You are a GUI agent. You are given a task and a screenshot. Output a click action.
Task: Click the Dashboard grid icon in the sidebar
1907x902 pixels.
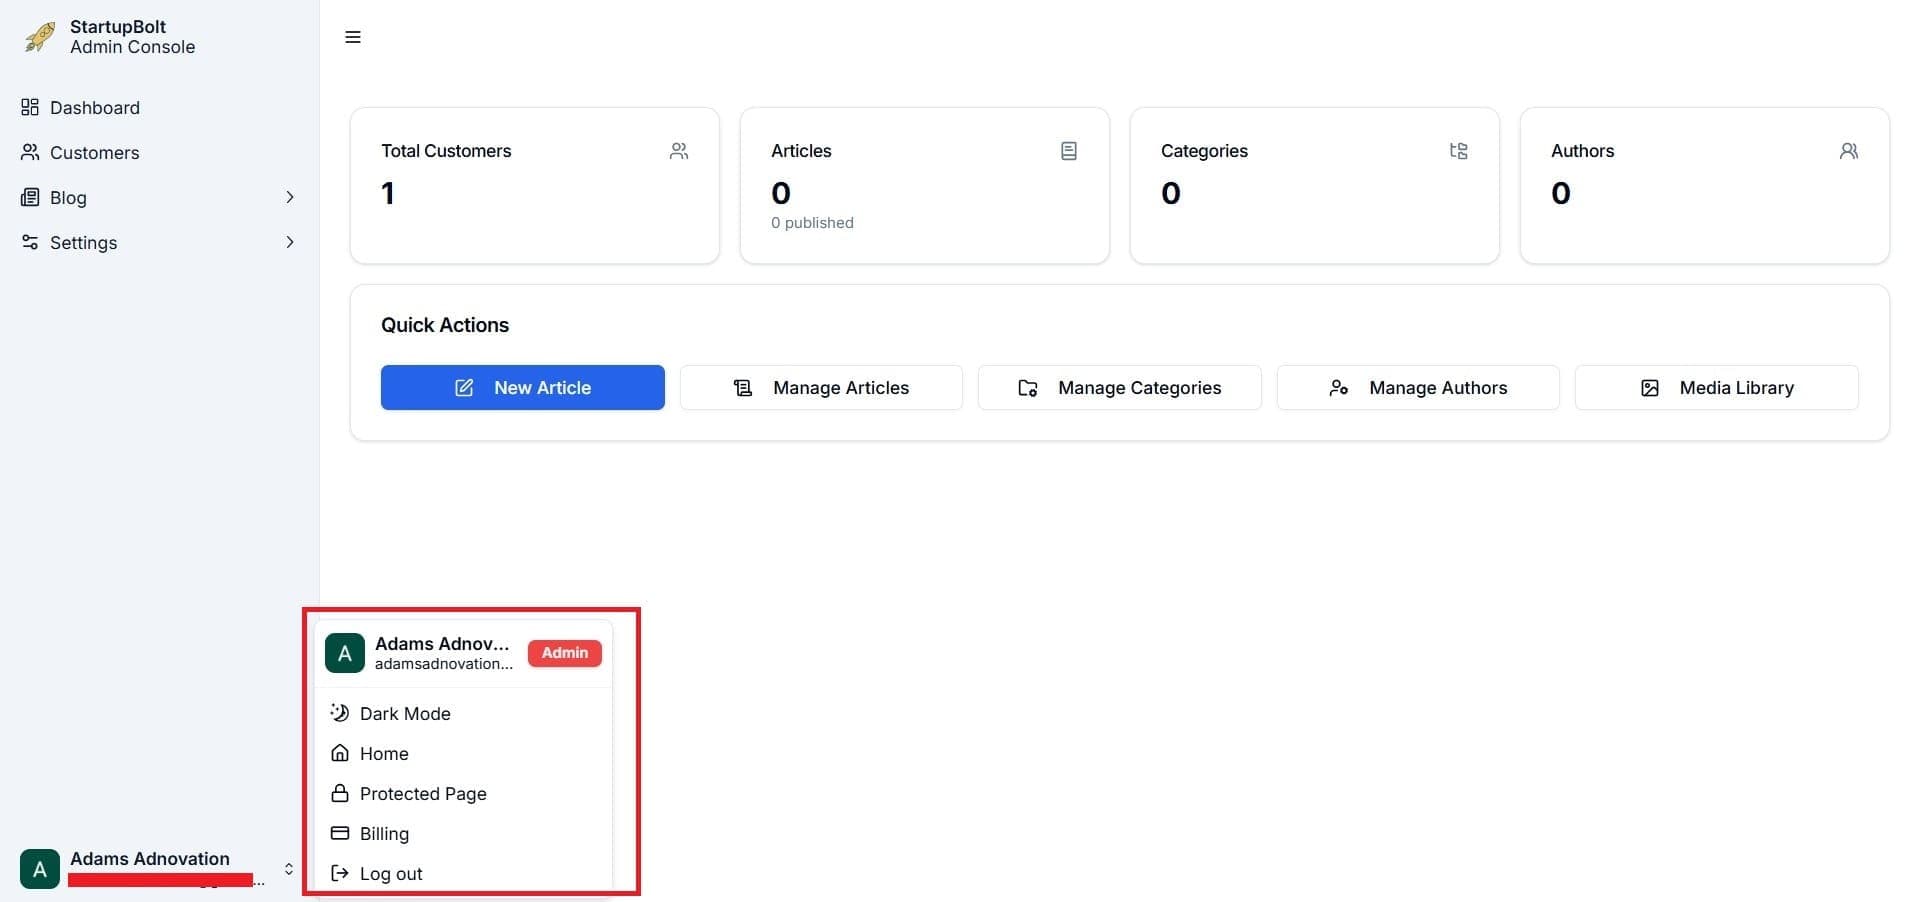[x=30, y=107]
